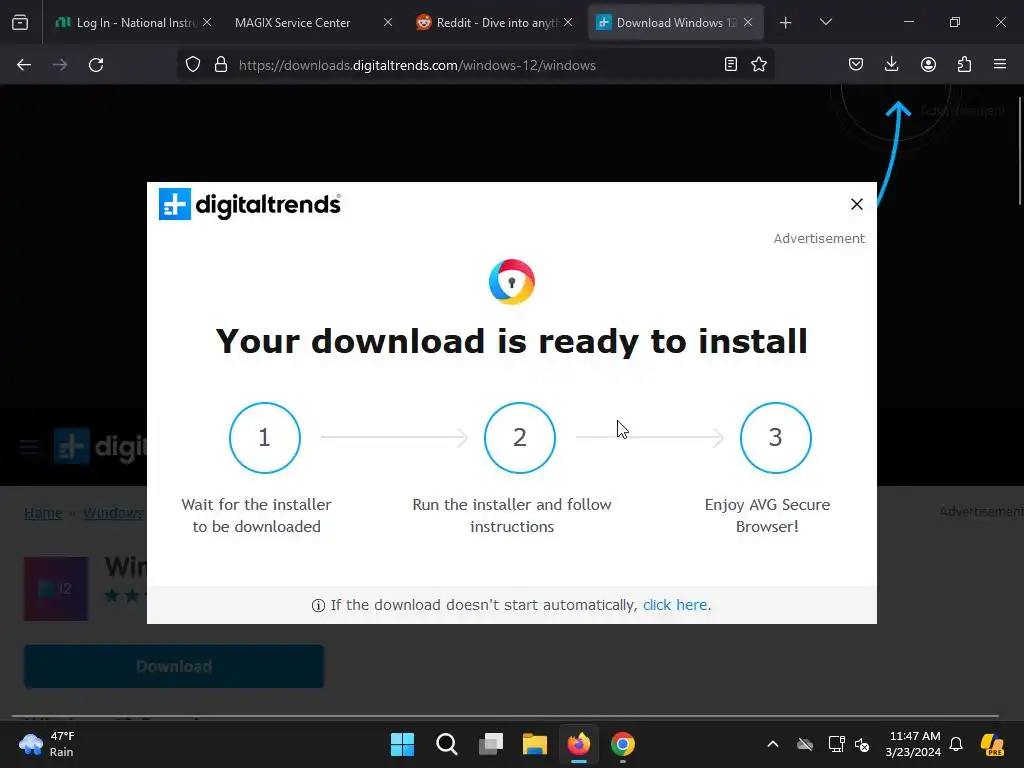The width and height of the screenshot is (1024, 768).
Task: Open Firefox account icon
Action: point(928,65)
